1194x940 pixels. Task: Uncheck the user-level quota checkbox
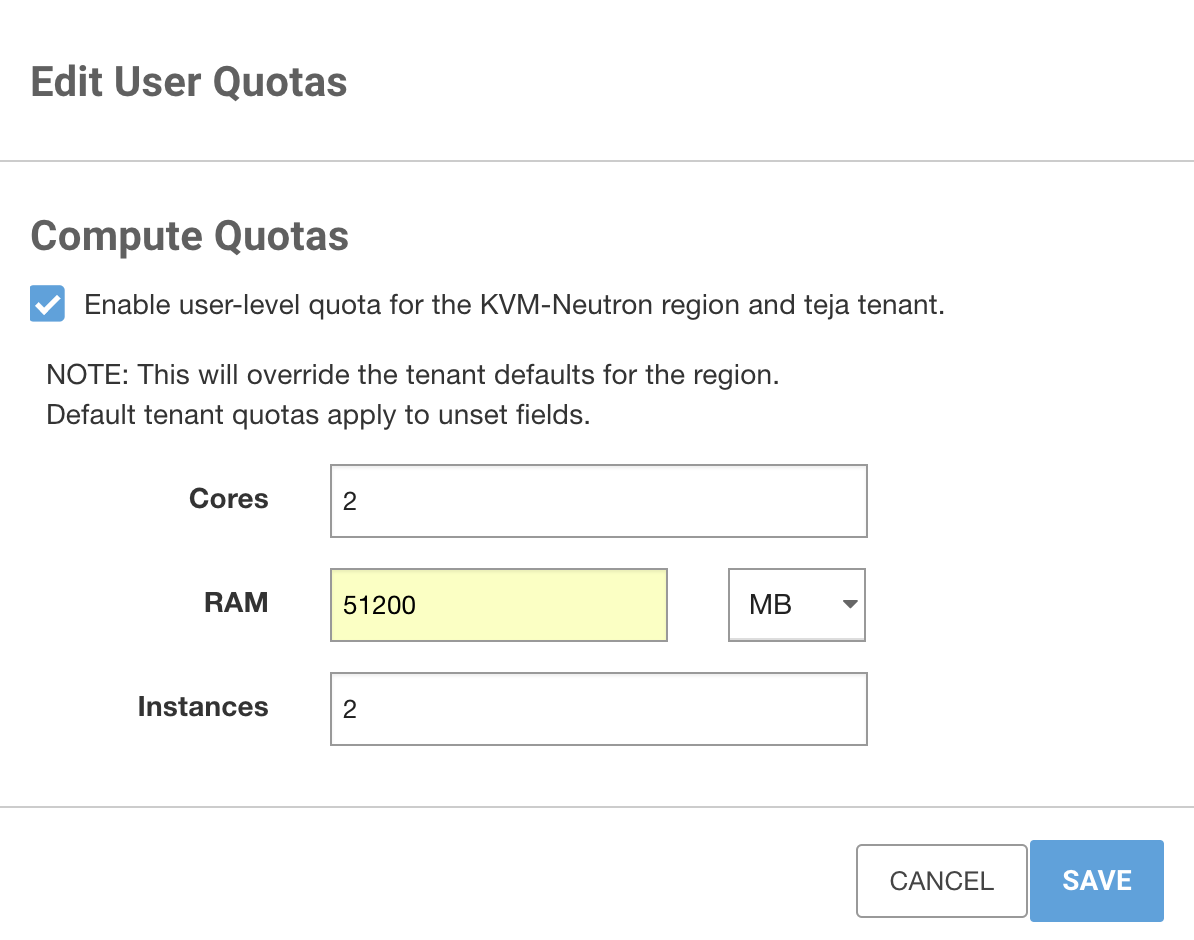[x=48, y=303]
